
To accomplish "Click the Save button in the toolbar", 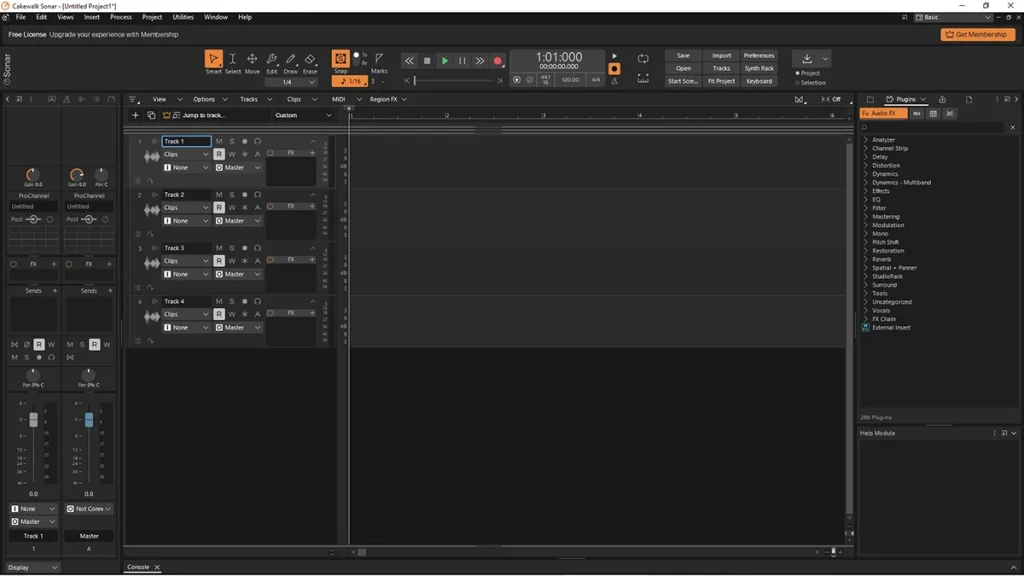I will 683,55.
